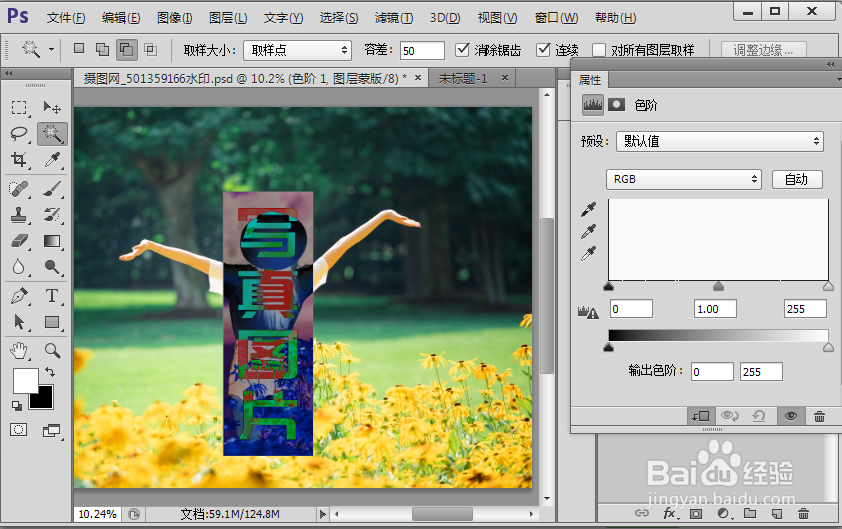This screenshot has height=529, width=842.
Task: Open the RGB channel dropdown
Action: click(x=684, y=179)
